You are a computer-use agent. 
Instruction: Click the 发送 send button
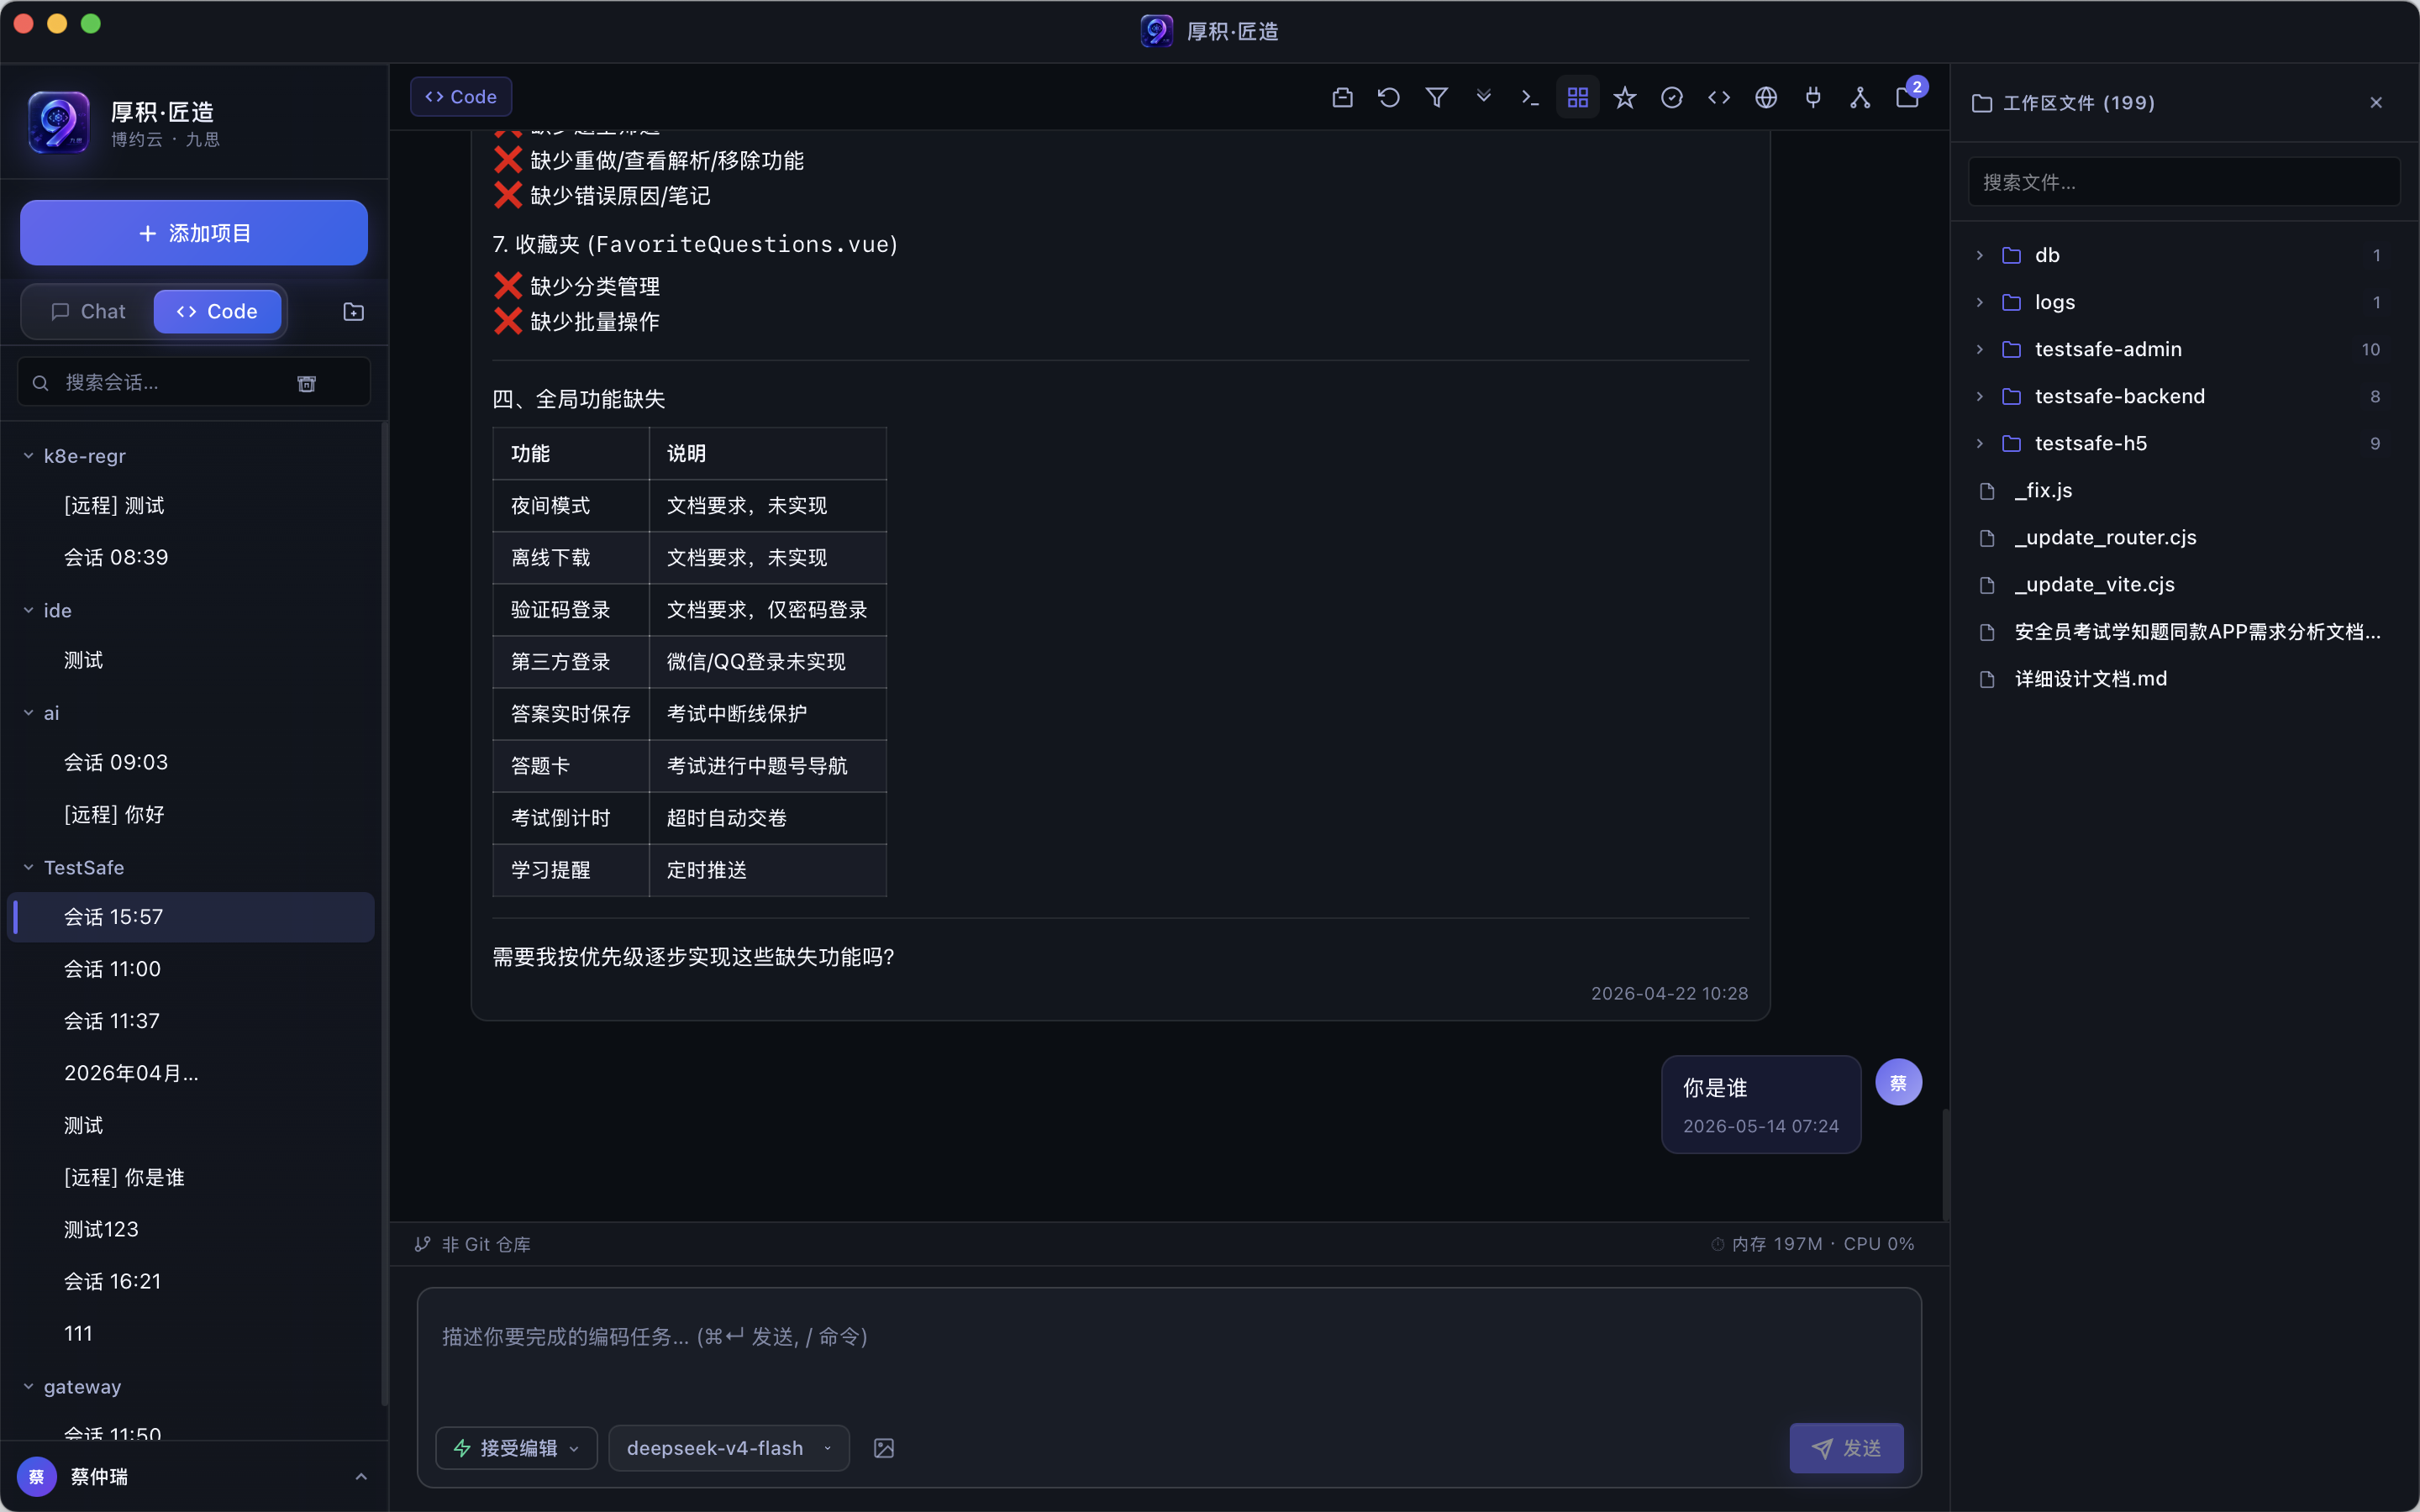(1846, 1448)
